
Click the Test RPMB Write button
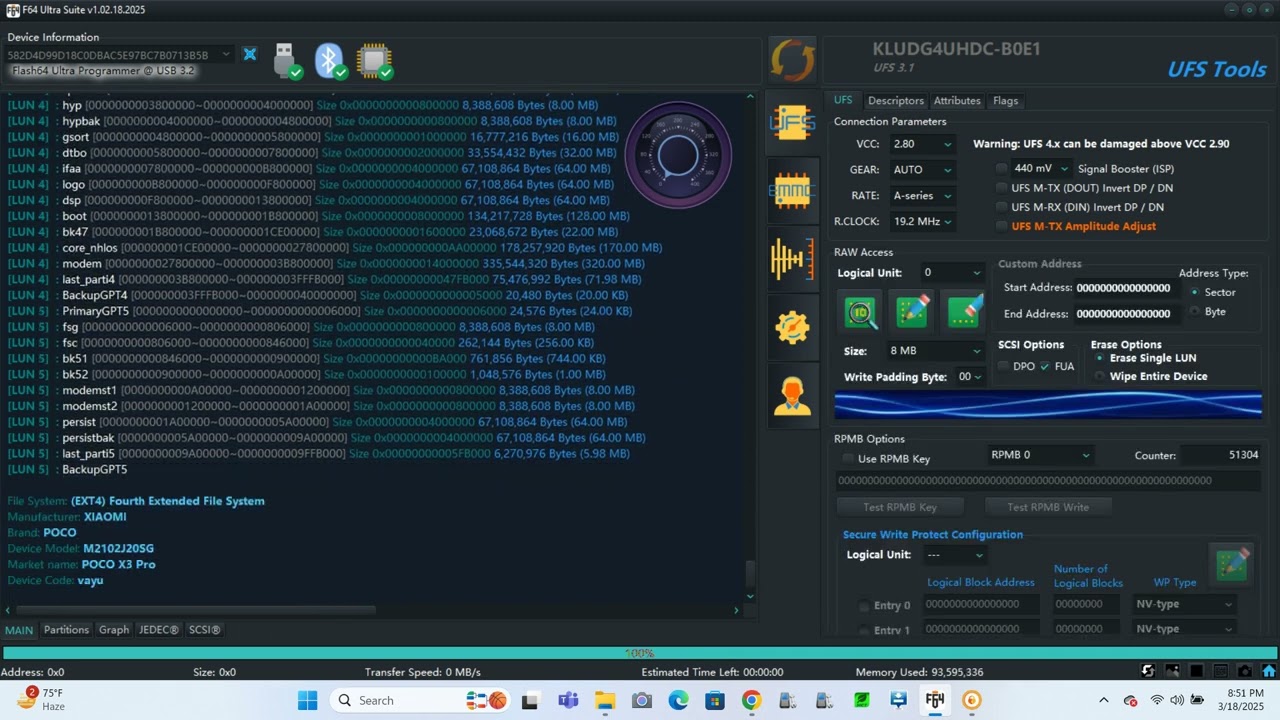coord(1048,507)
